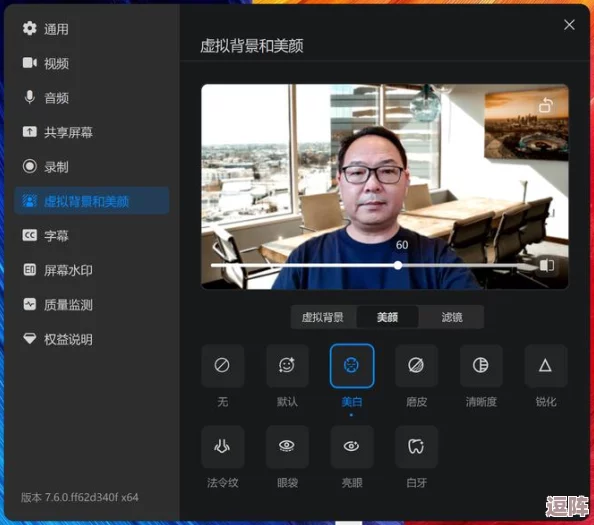
Task: Click the beauty intensity slider handle
Action: [x=398, y=265]
